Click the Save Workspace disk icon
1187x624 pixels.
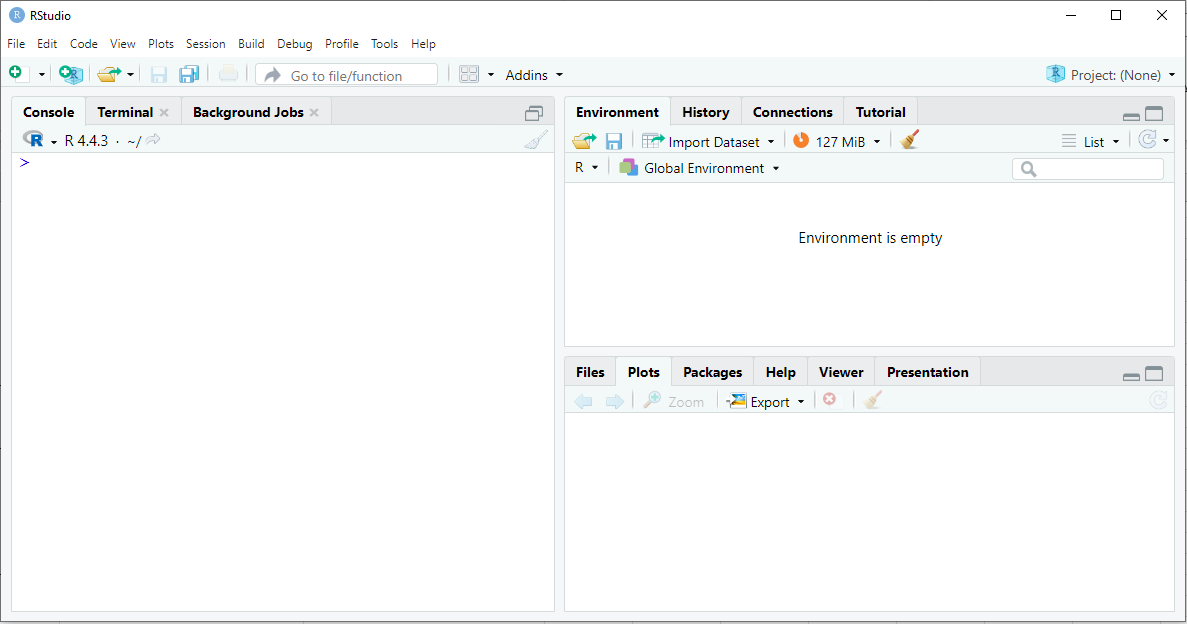pyautogui.click(x=614, y=141)
